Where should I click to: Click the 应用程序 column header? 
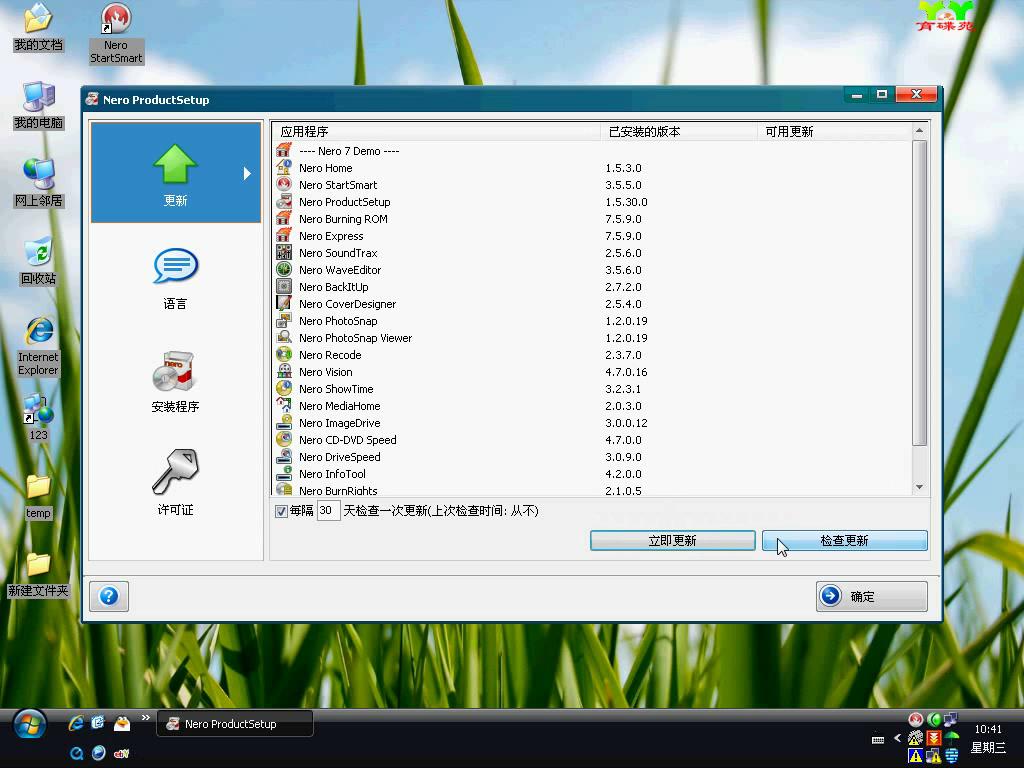[436, 132]
